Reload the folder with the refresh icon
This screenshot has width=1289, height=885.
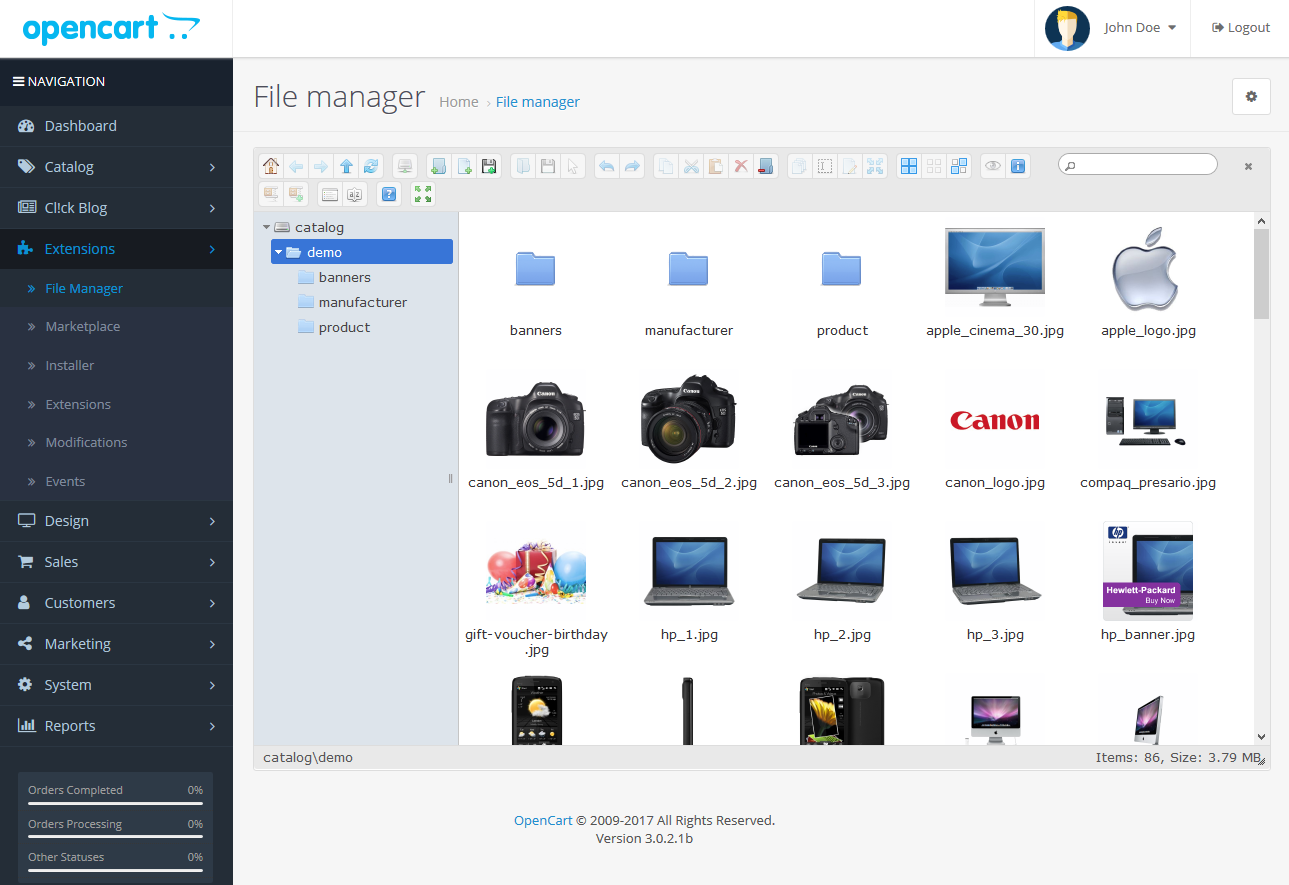(371, 166)
